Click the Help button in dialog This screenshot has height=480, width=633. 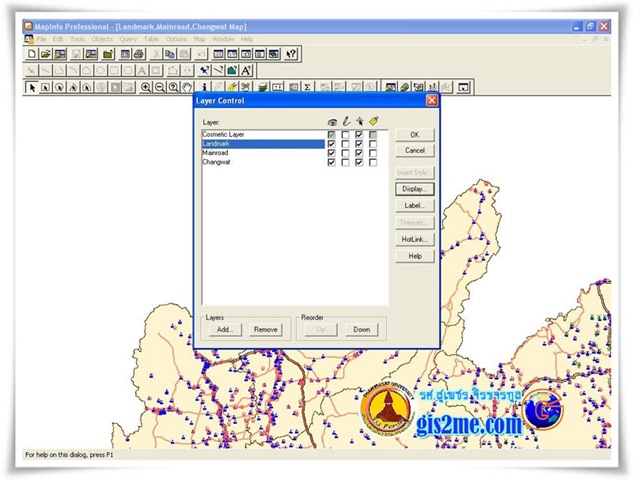tap(415, 256)
